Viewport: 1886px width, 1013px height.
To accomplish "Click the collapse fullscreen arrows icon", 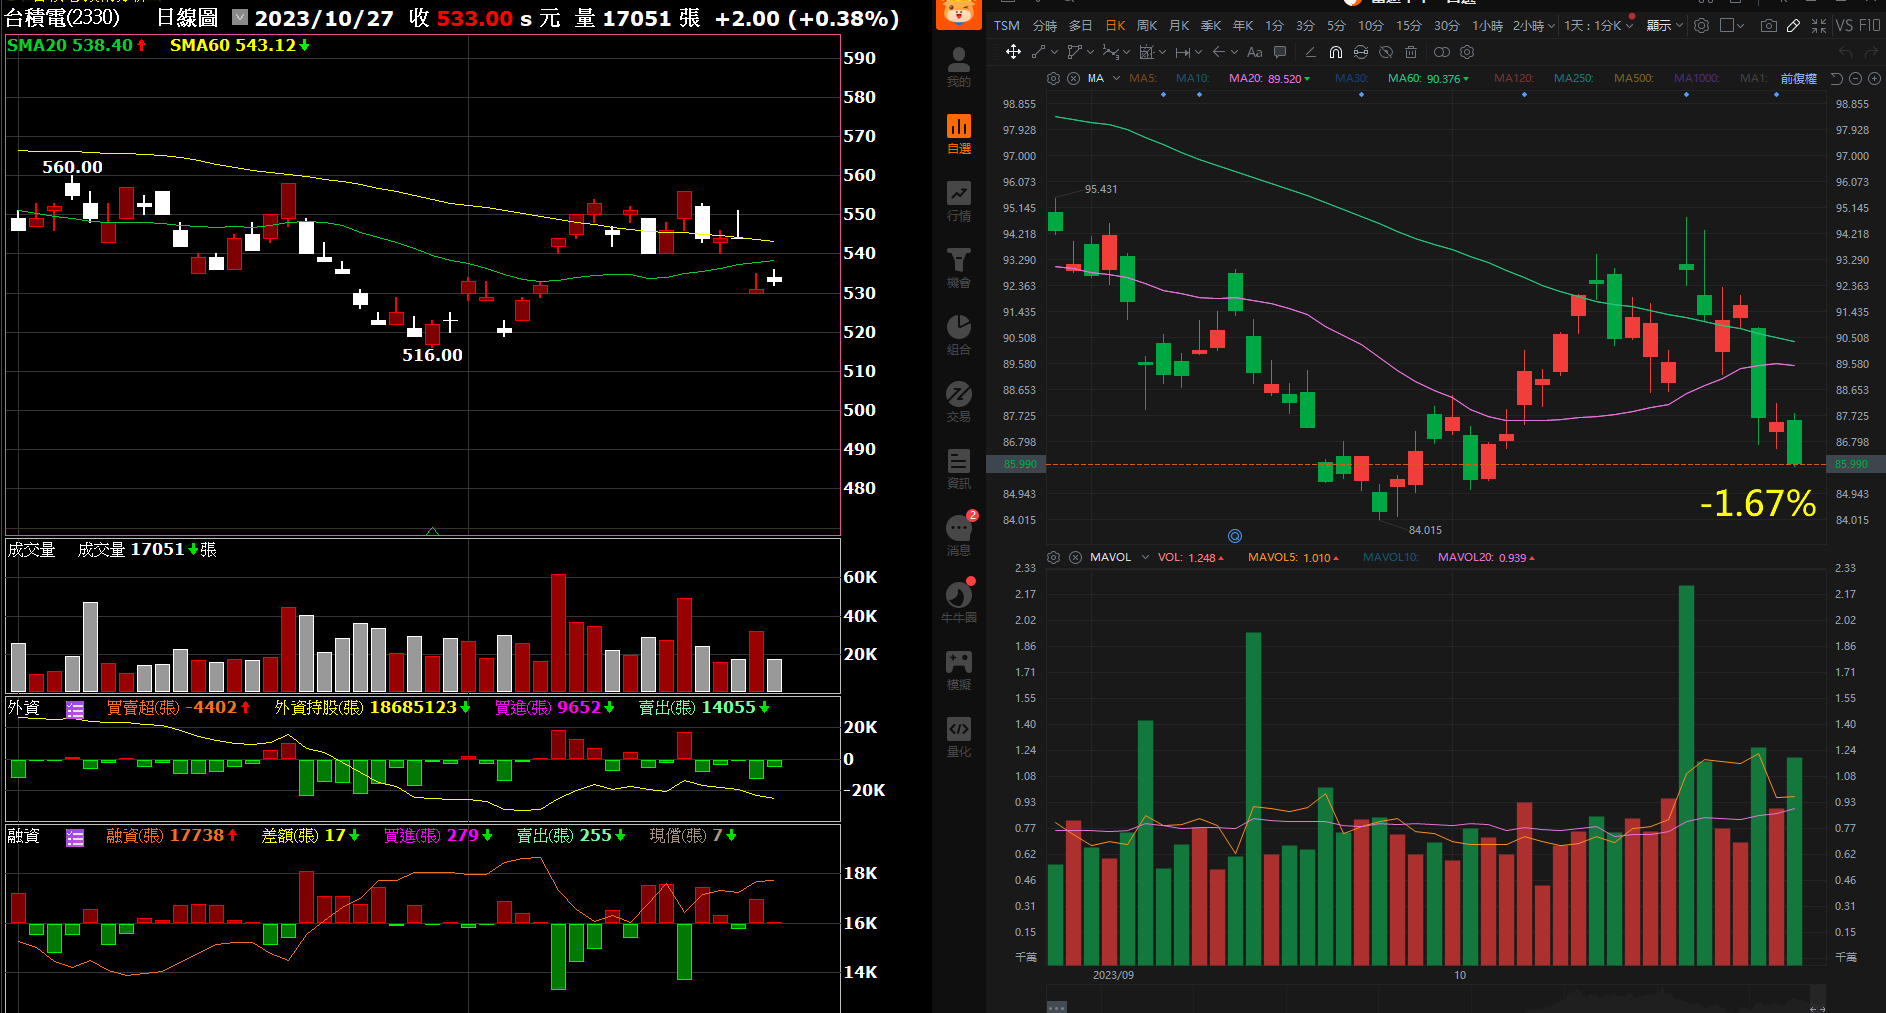I will 1819,25.
